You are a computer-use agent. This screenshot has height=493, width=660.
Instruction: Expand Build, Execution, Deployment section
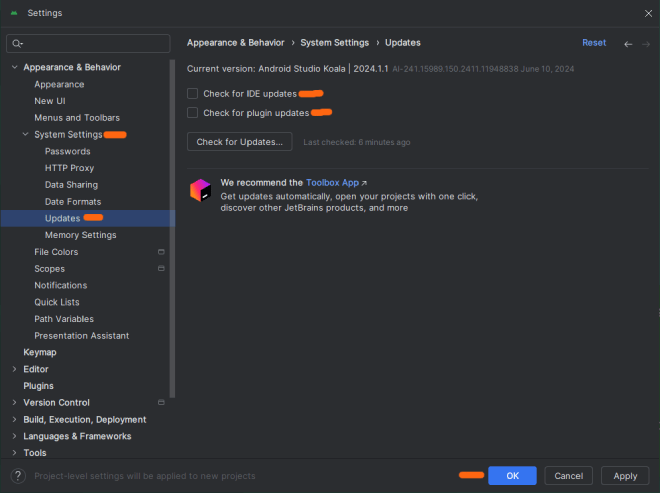click(14, 419)
